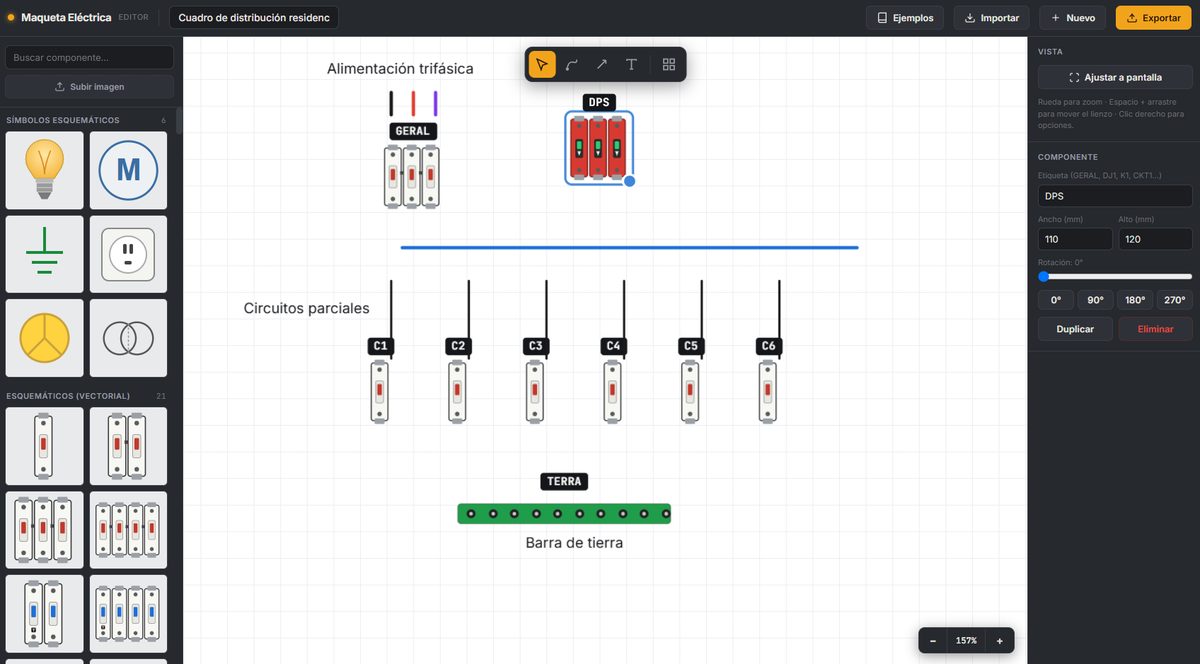Click the orange Exportar button
1200x664 pixels.
click(1154, 18)
